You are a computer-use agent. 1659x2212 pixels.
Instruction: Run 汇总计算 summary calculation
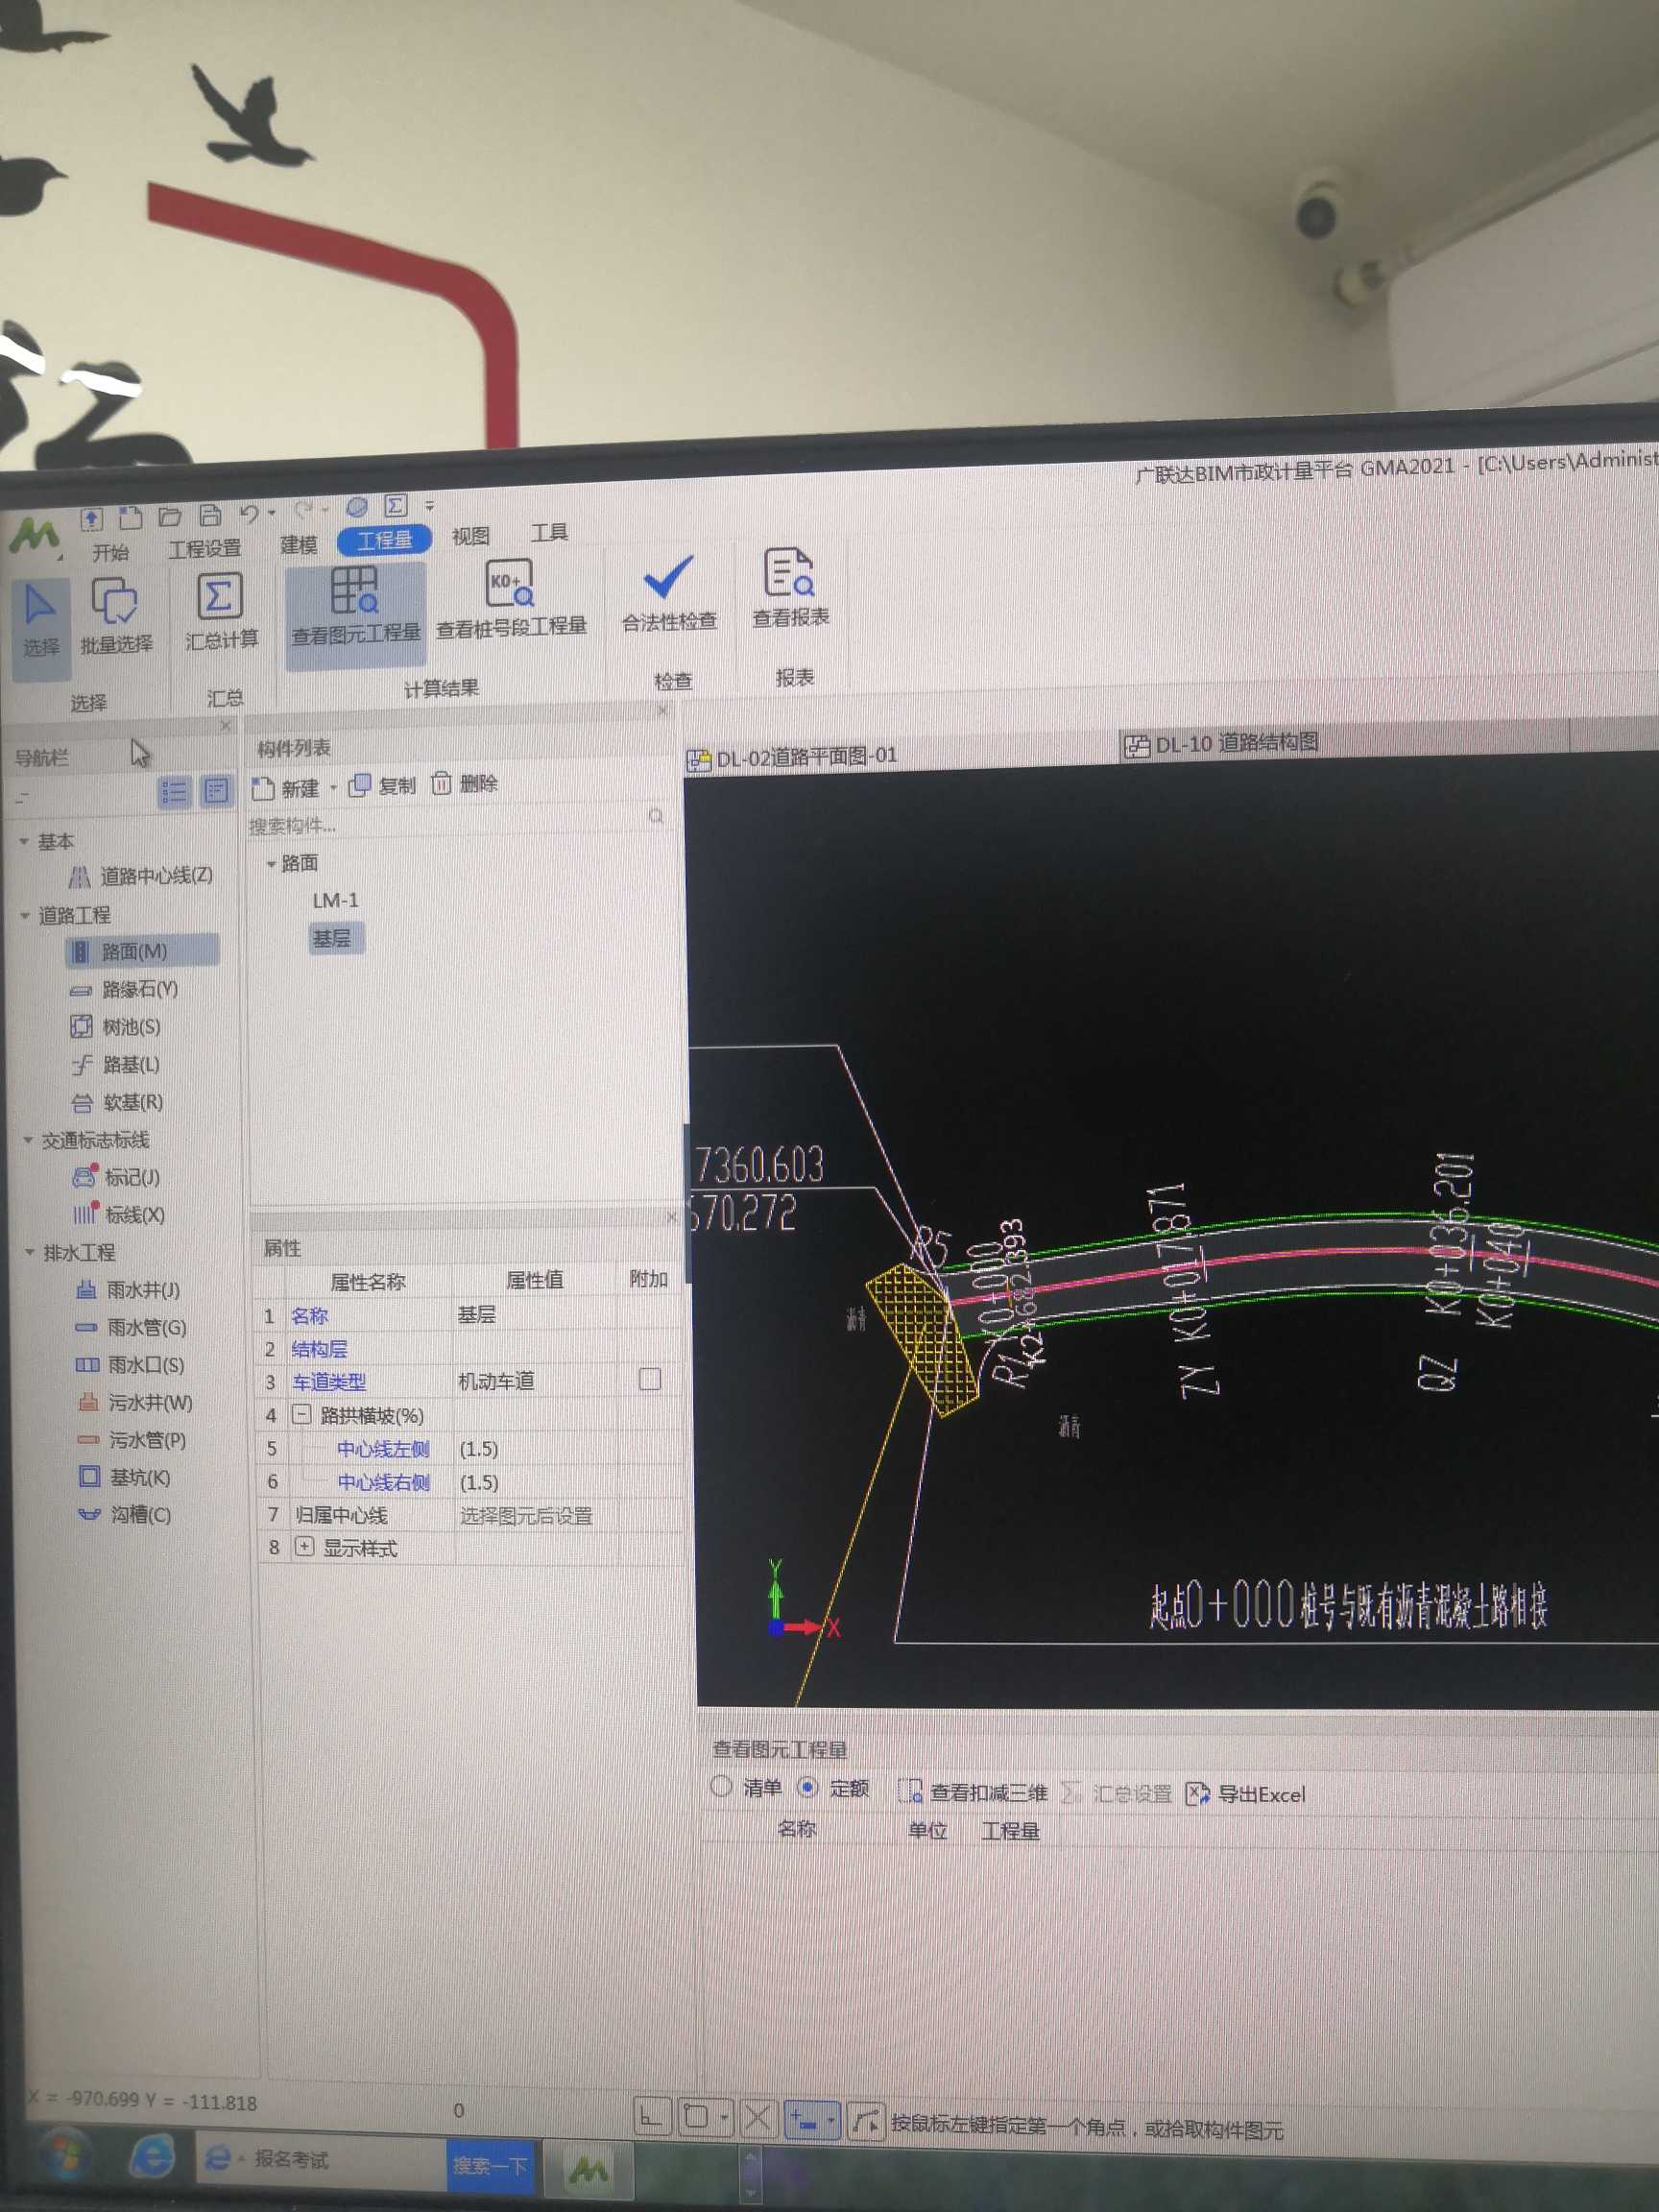click(221, 613)
